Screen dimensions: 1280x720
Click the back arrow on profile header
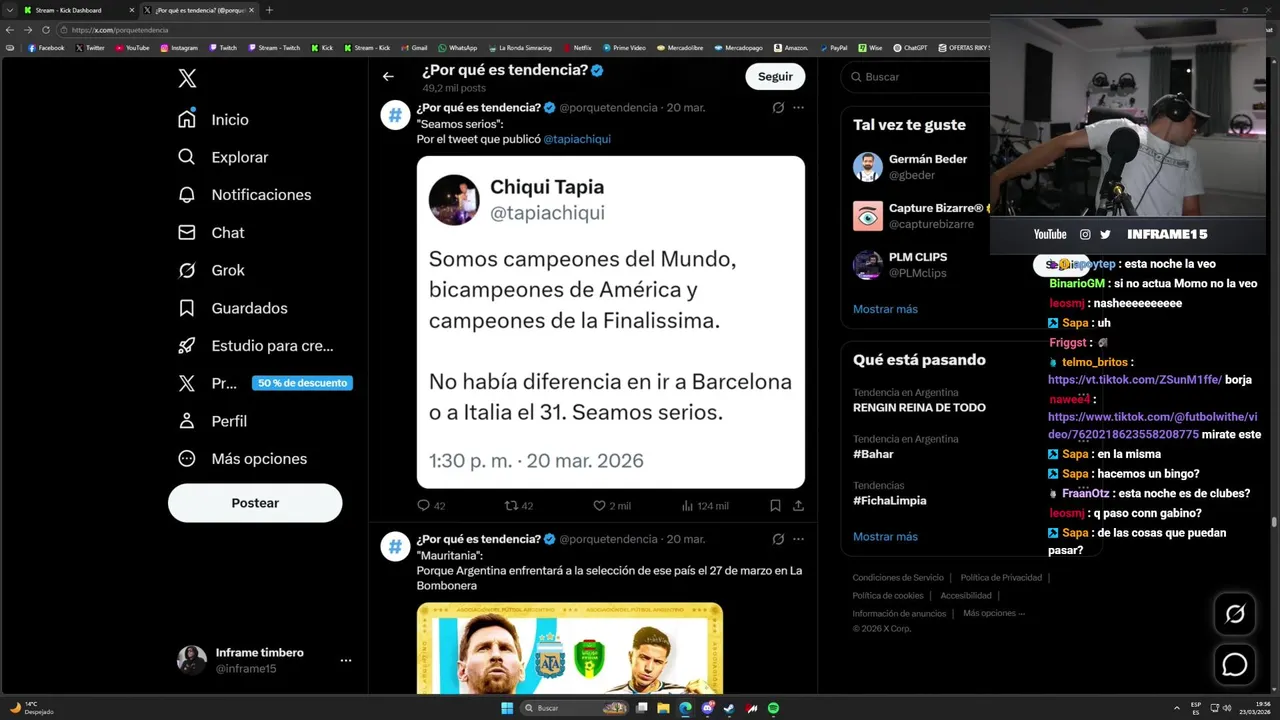(x=388, y=76)
